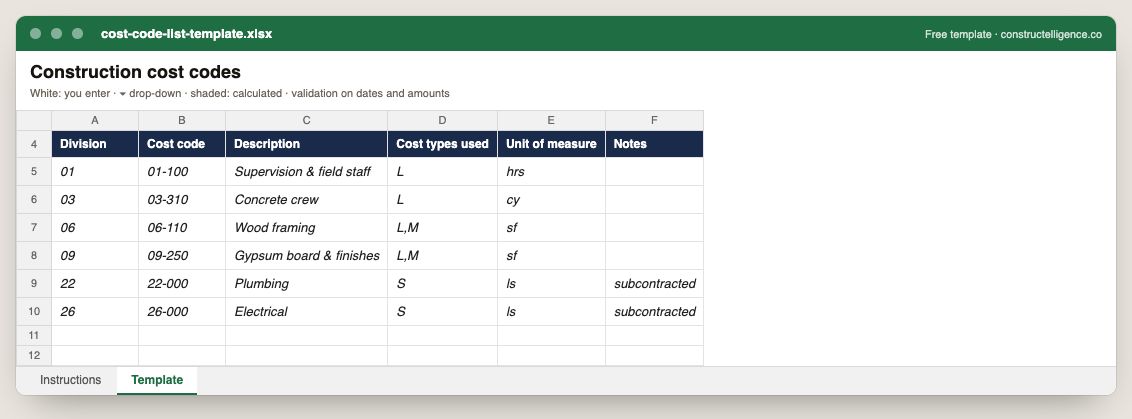This screenshot has height=419, width=1132.
Task: Click the Electrical description cell
Action: 306,311
